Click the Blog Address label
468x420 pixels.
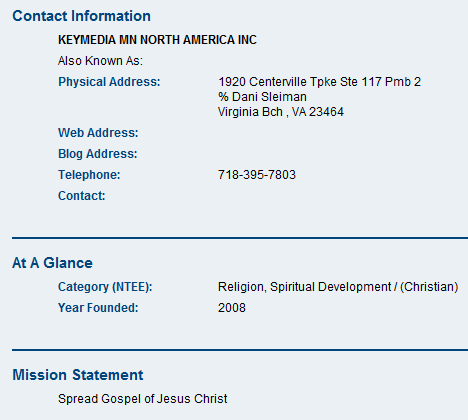(98, 154)
